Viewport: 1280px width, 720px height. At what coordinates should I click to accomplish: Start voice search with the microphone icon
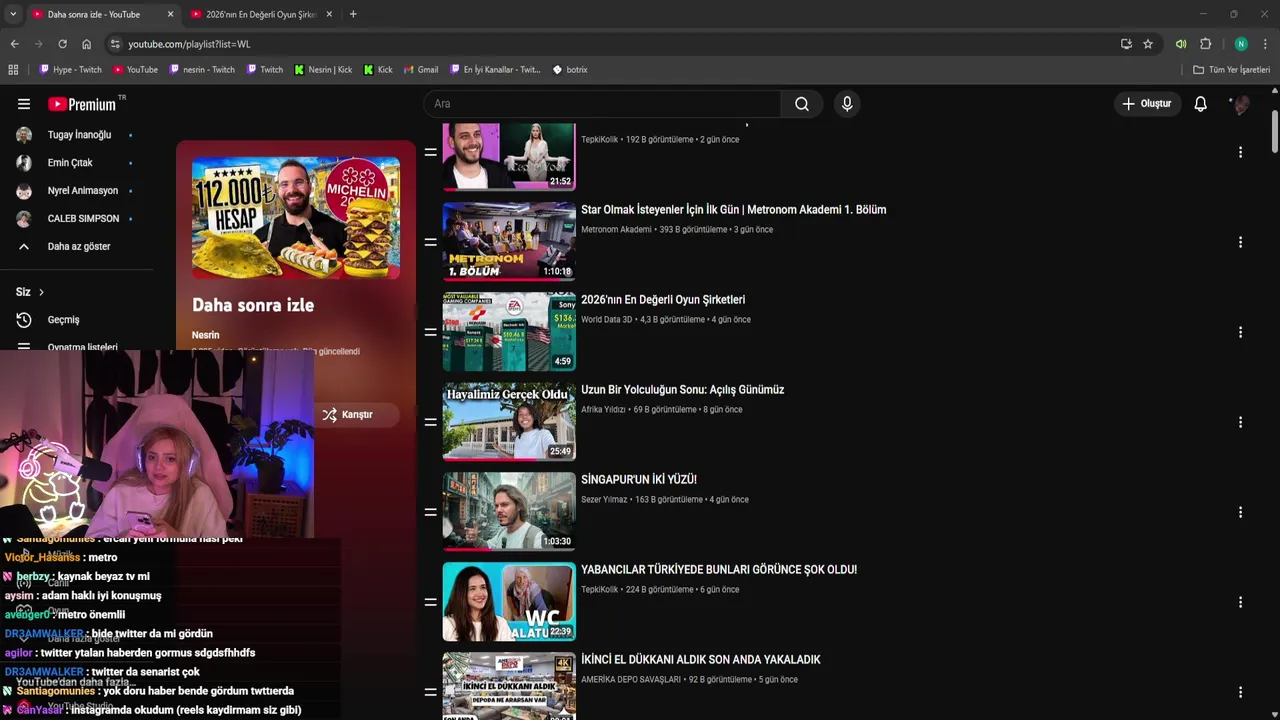[847, 104]
